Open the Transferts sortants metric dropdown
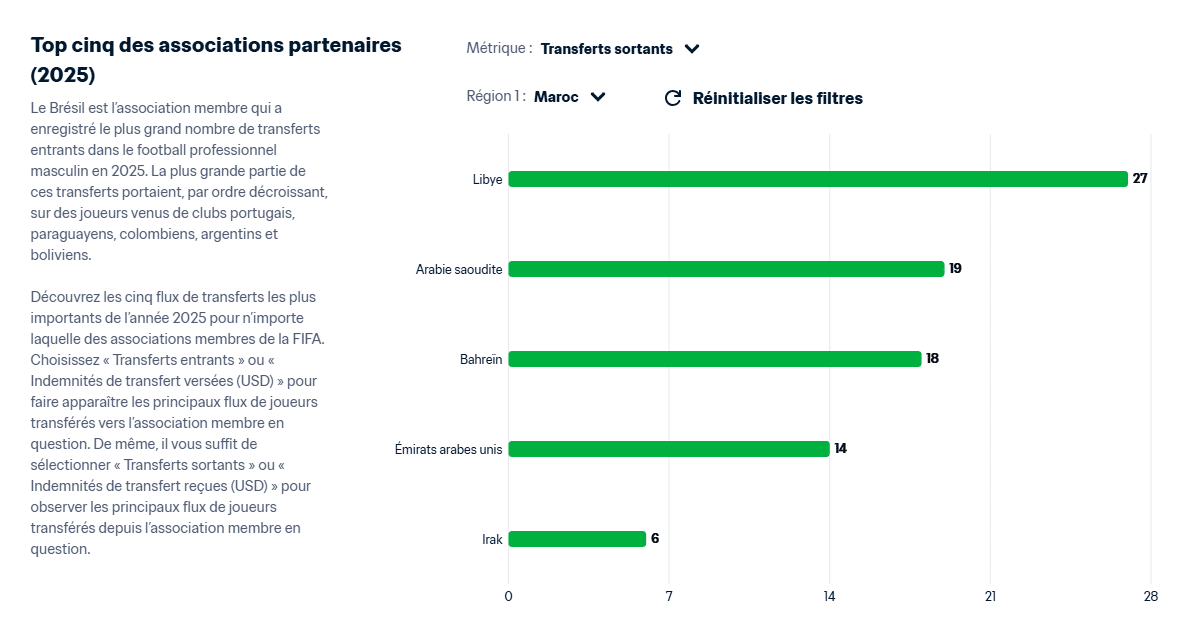1201x623 pixels. click(607, 49)
